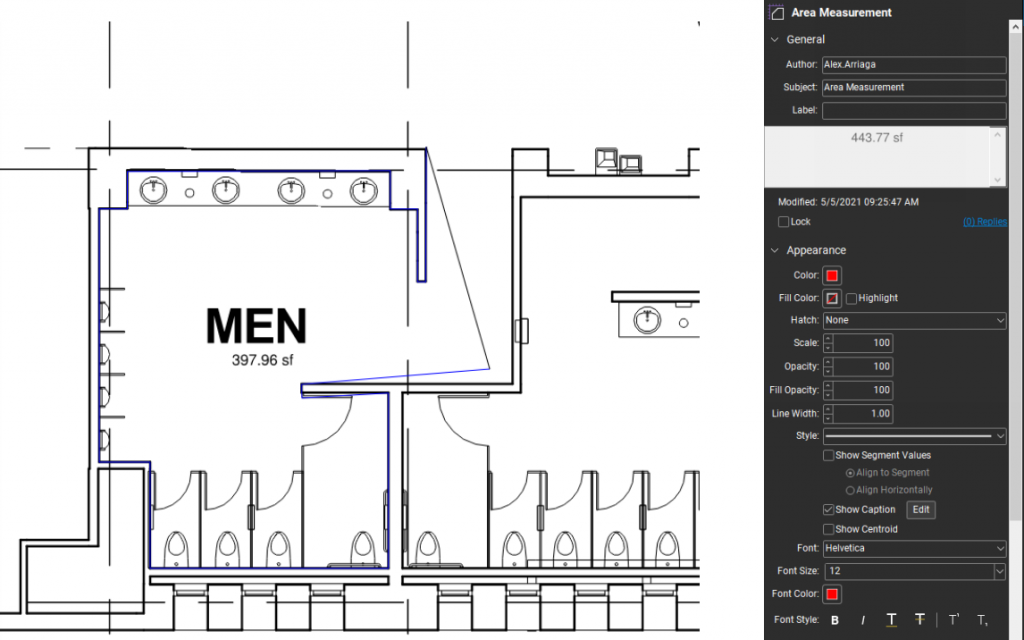The width and height of the screenshot is (1024, 640).
Task: Collapse the General section
Action: pyautogui.click(x=773, y=39)
